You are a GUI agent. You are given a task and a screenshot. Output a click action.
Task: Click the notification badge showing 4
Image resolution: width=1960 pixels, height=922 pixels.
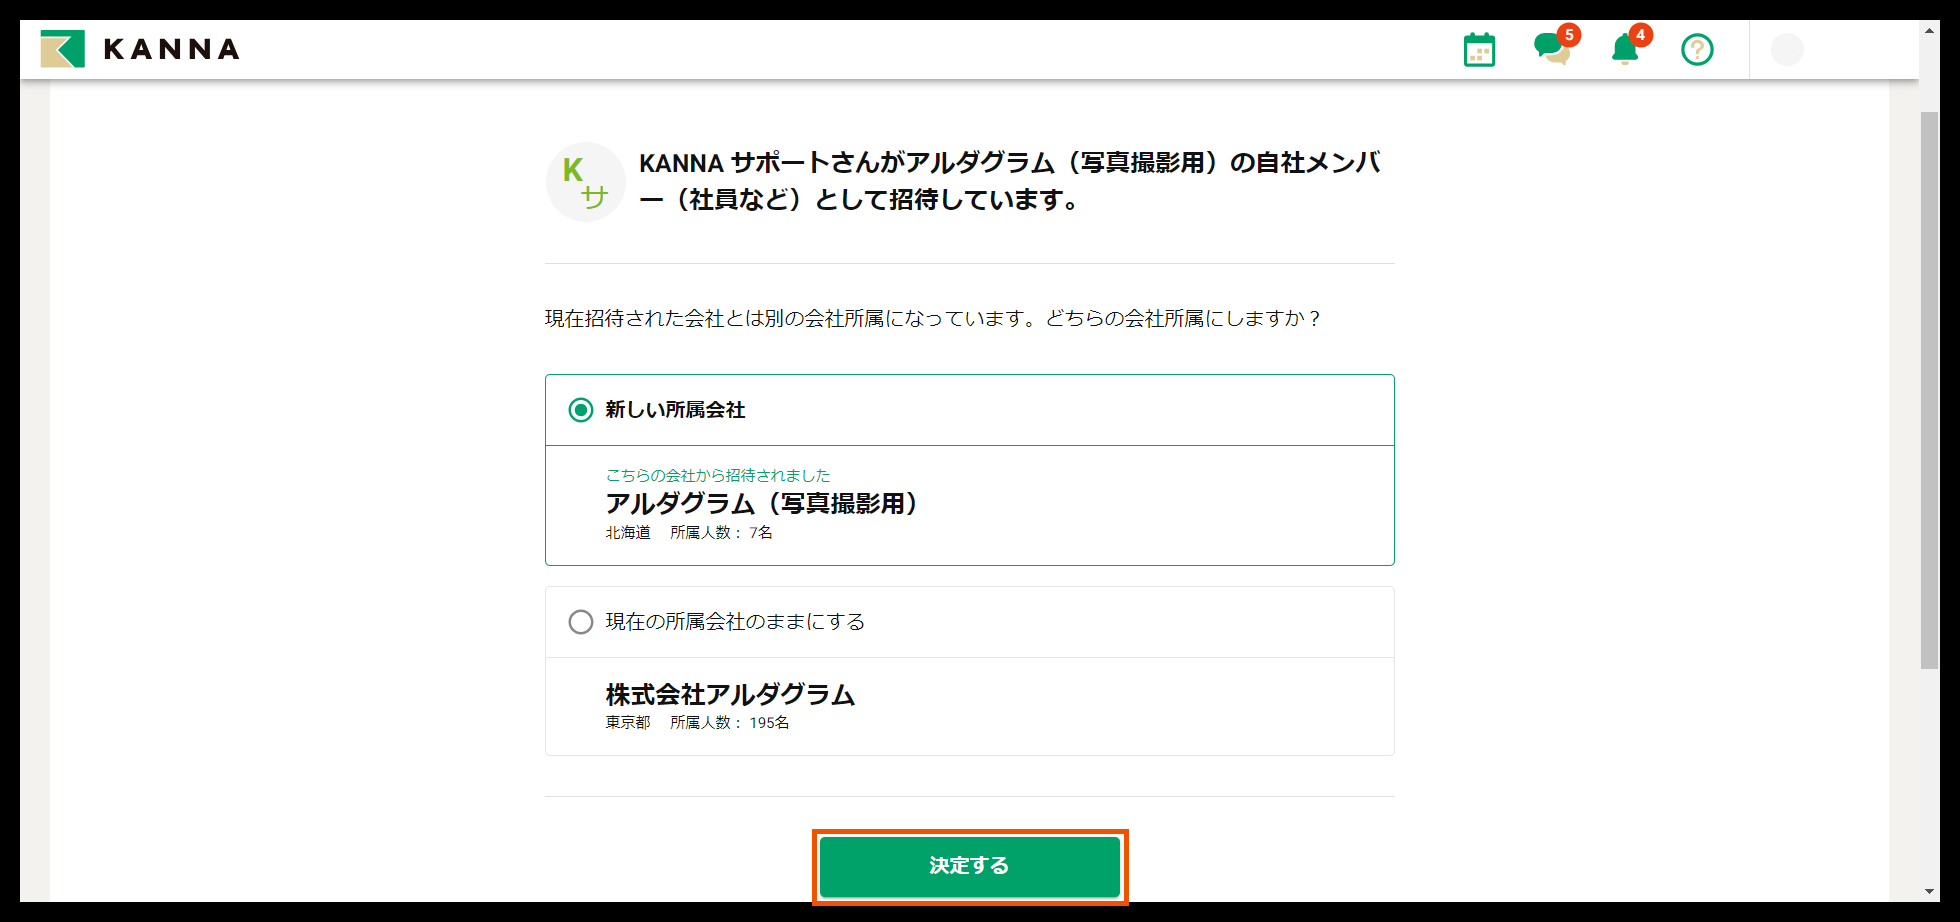(1640, 36)
